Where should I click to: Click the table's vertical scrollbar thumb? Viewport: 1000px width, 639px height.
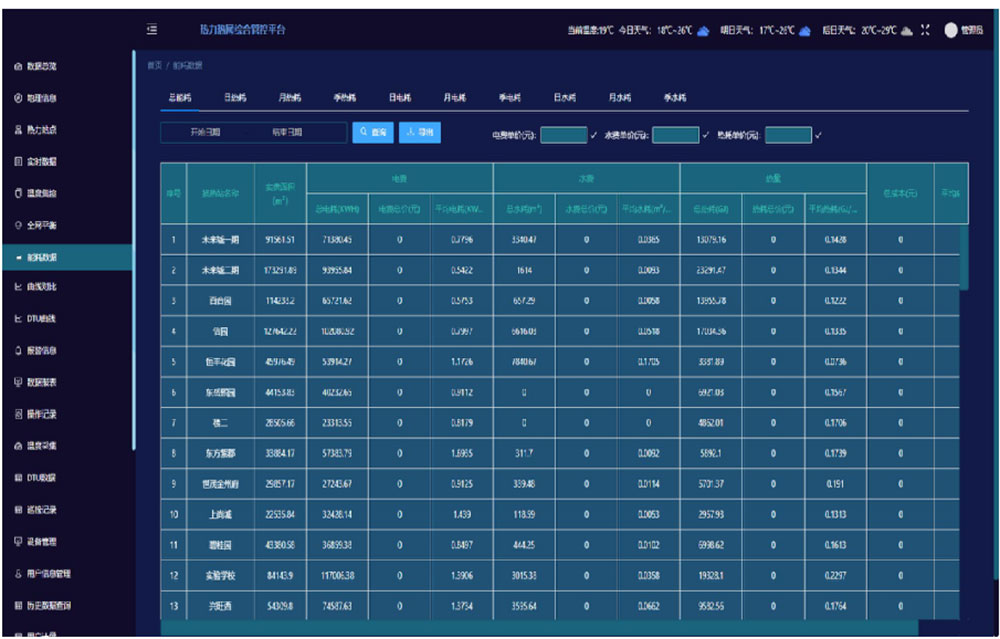click(964, 258)
